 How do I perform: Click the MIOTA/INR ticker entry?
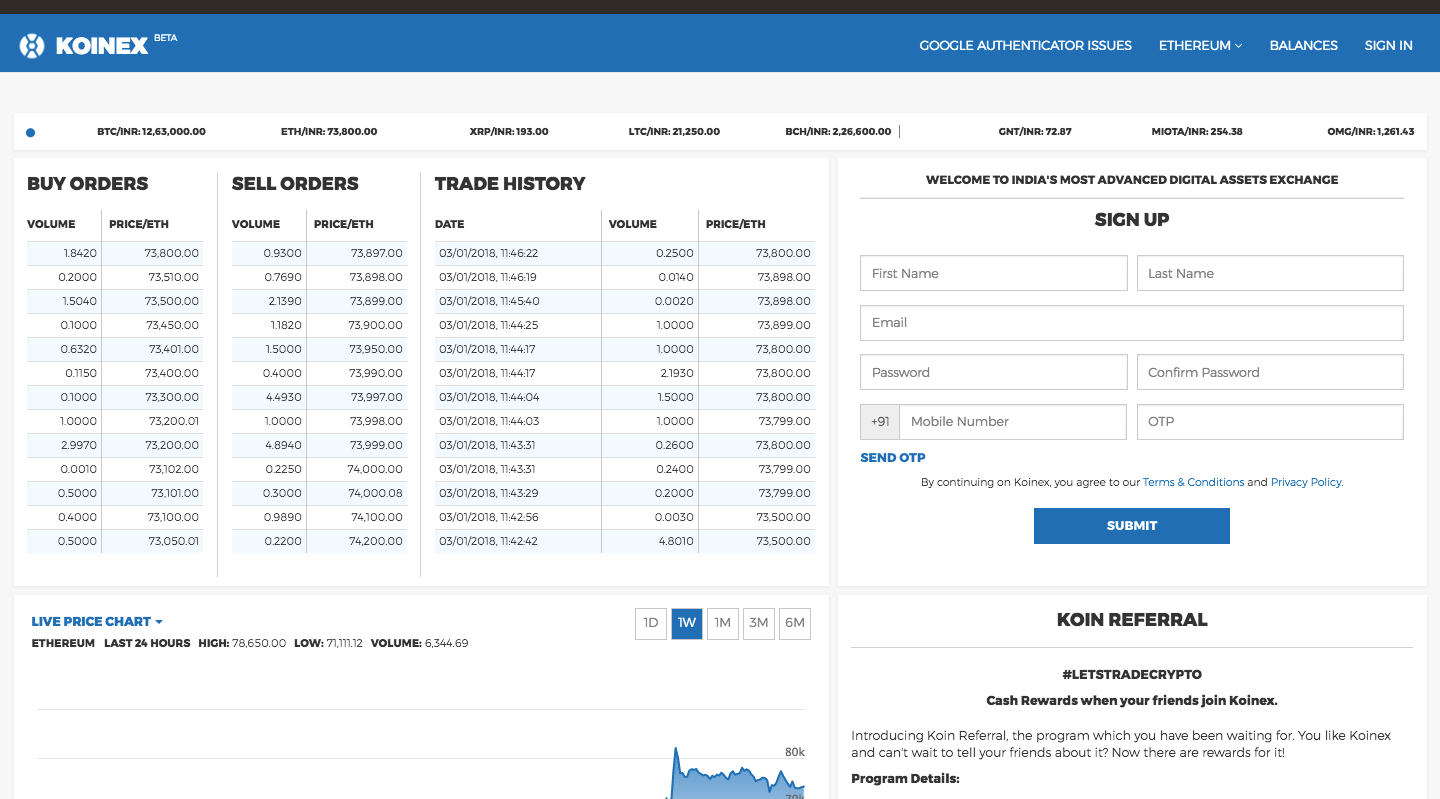click(1197, 131)
